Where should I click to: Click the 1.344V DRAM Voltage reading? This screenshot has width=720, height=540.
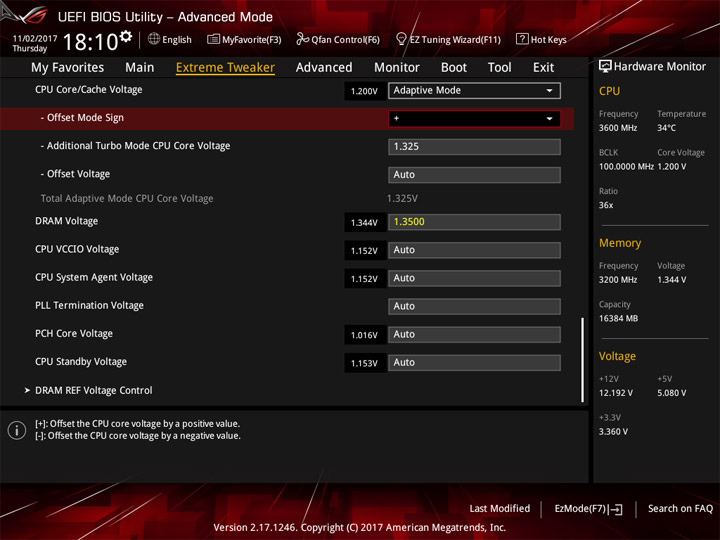365,222
